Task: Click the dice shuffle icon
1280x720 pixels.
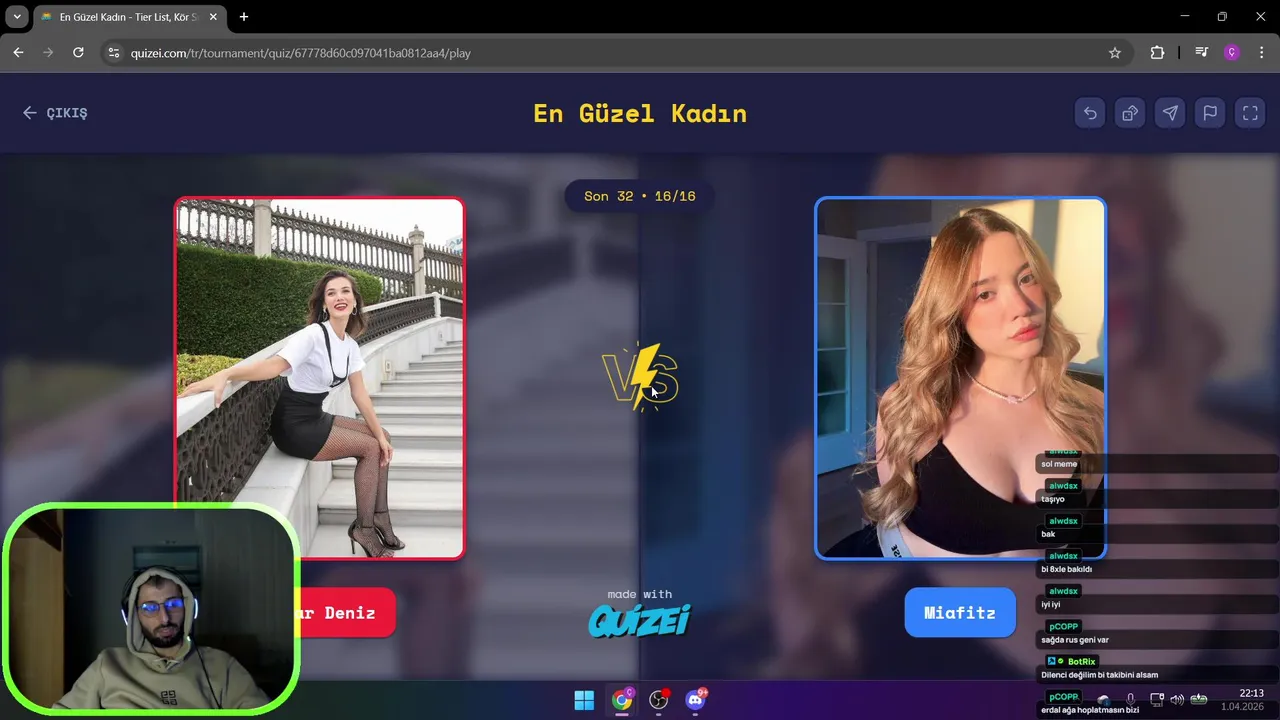Action: (x=1130, y=113)
